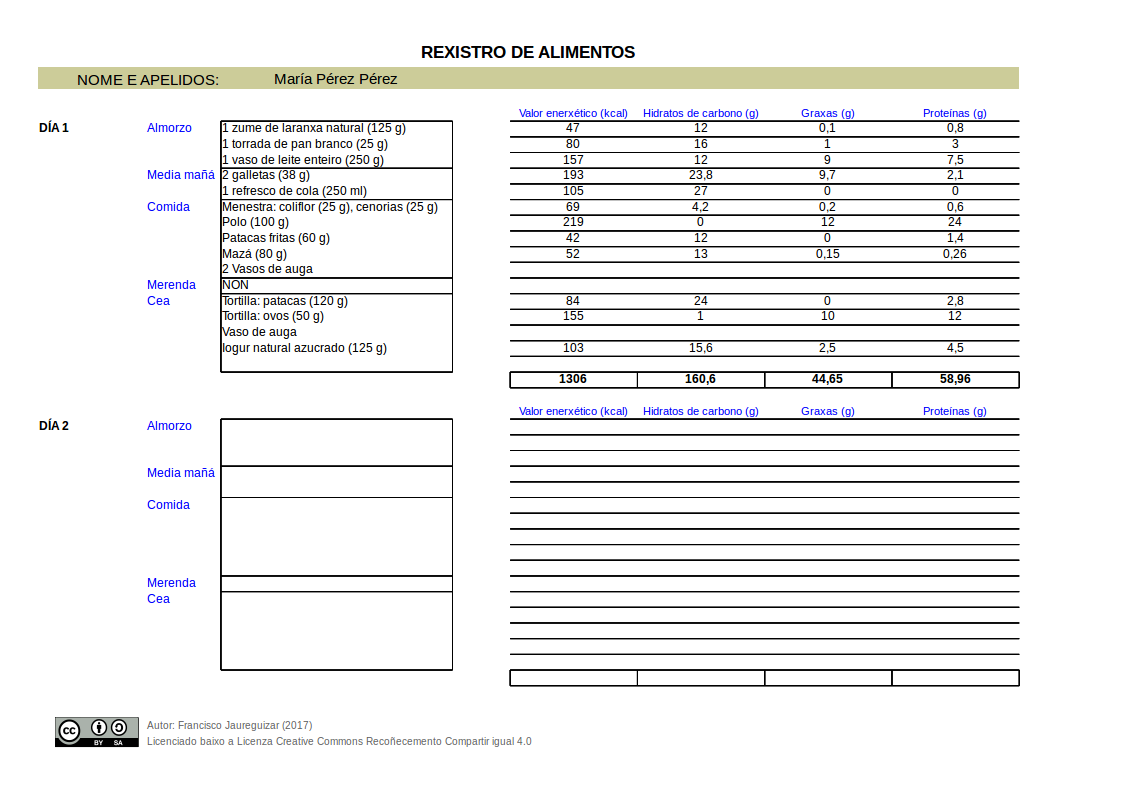Select the author credit 'Francisco Jaureguizar (2017)'
The height and width of the screenshot is (793, 1122).
click(x=229, y=725)
